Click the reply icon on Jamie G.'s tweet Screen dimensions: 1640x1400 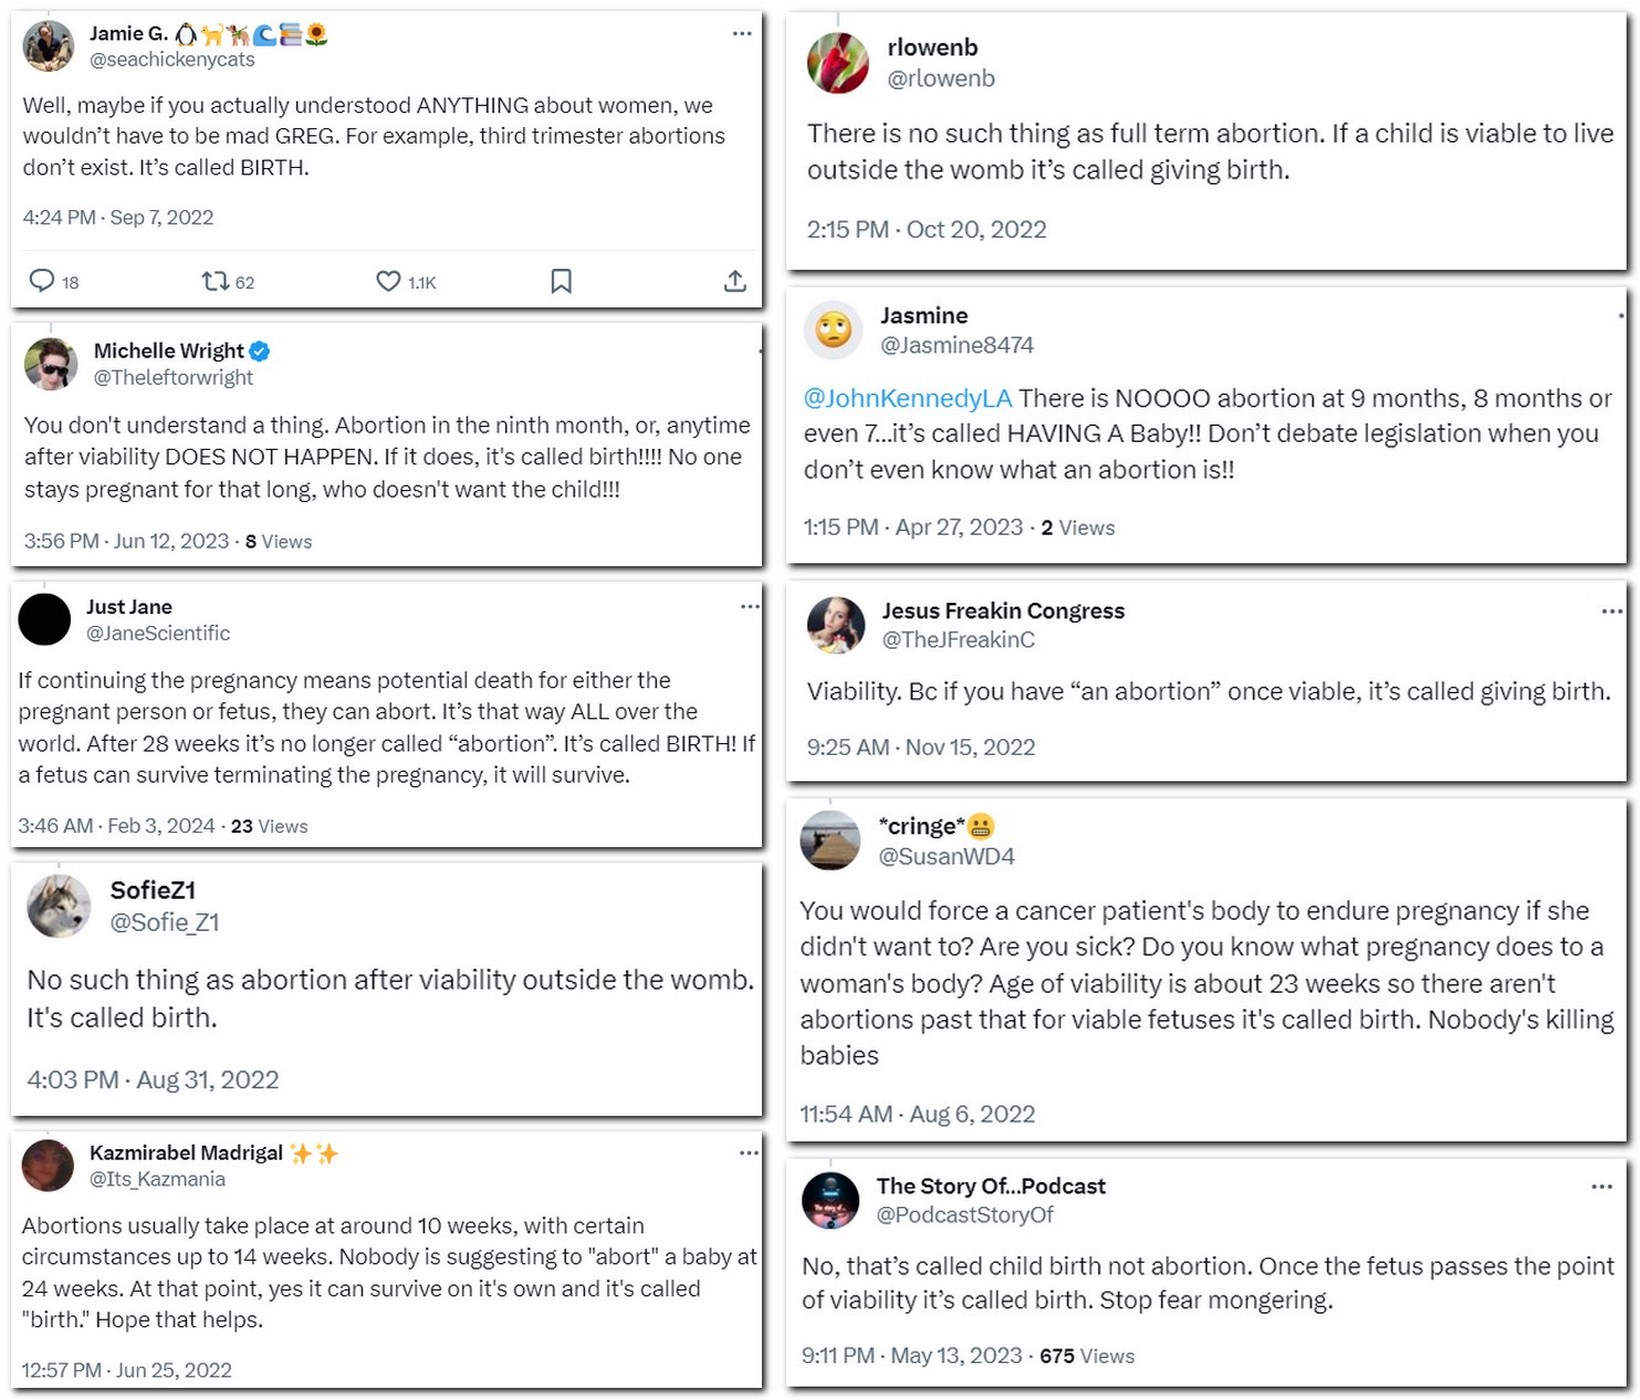(x=41, y=281)
